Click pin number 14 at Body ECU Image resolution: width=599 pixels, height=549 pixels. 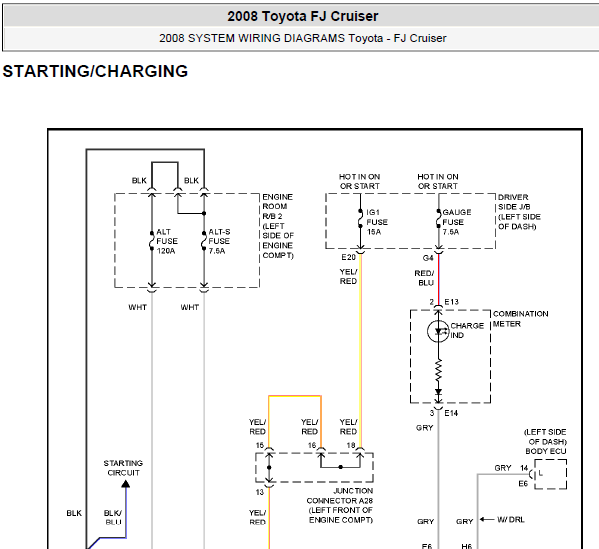524,468
